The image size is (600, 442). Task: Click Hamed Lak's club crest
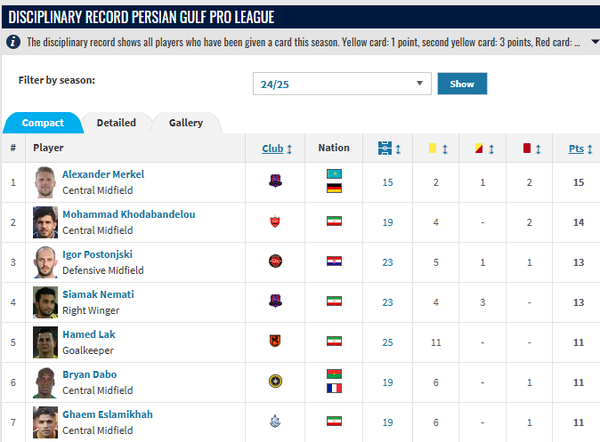pyautogui.click(x=275, y=342)
